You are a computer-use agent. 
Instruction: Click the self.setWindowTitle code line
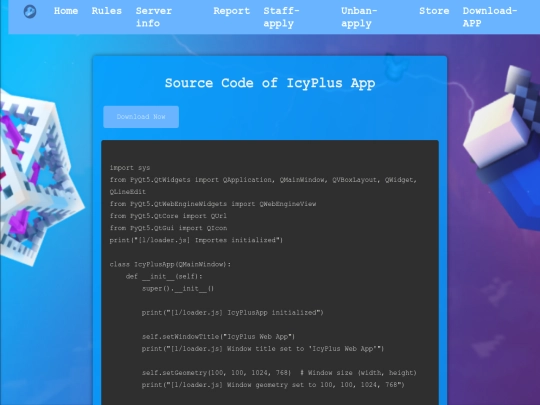[218, 336]
